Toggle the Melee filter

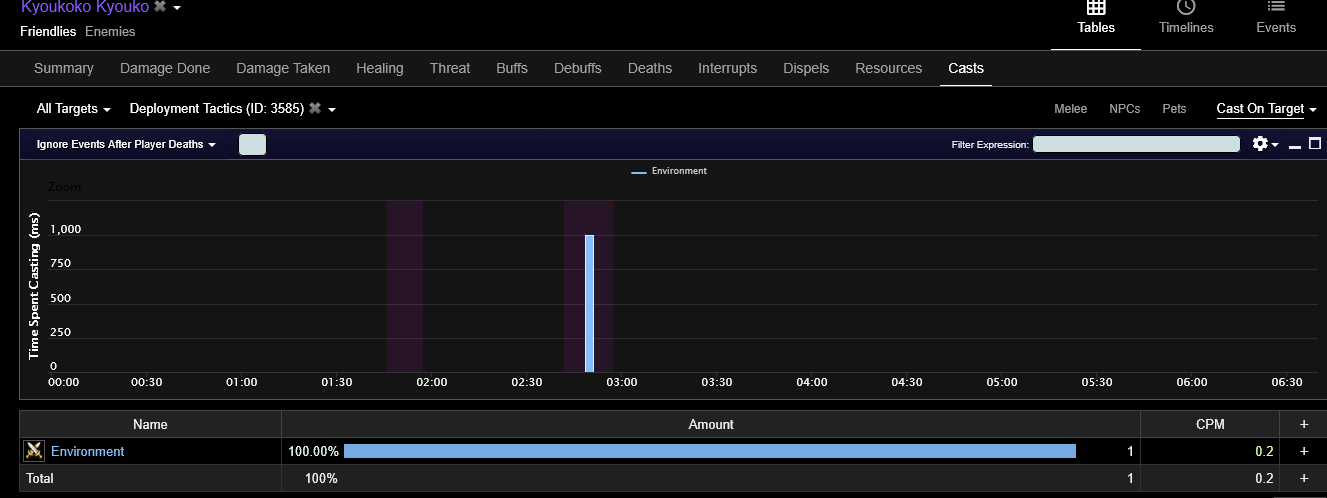point(1071,108)
